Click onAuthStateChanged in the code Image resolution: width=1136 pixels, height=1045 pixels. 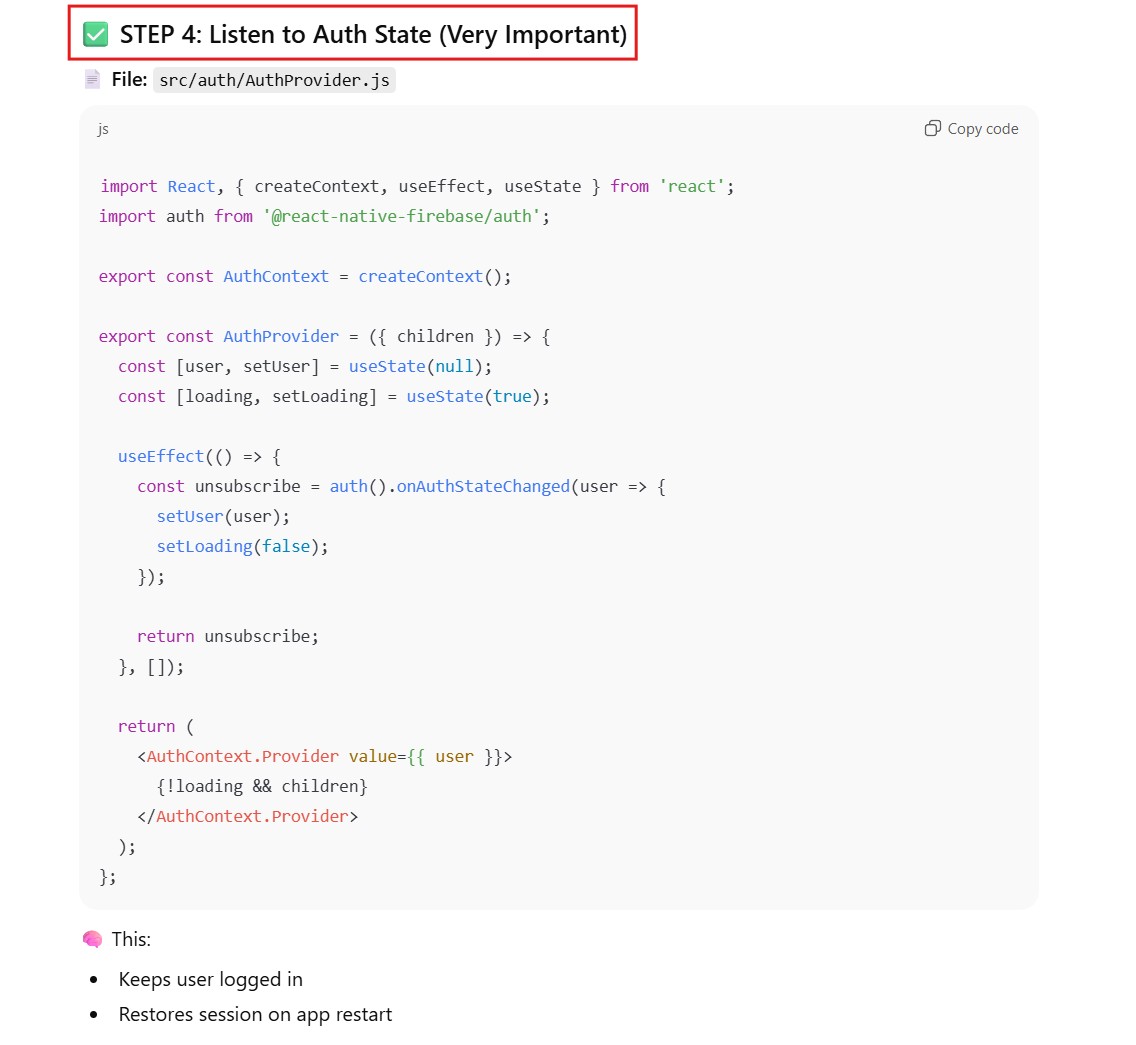tap(483, 486)
